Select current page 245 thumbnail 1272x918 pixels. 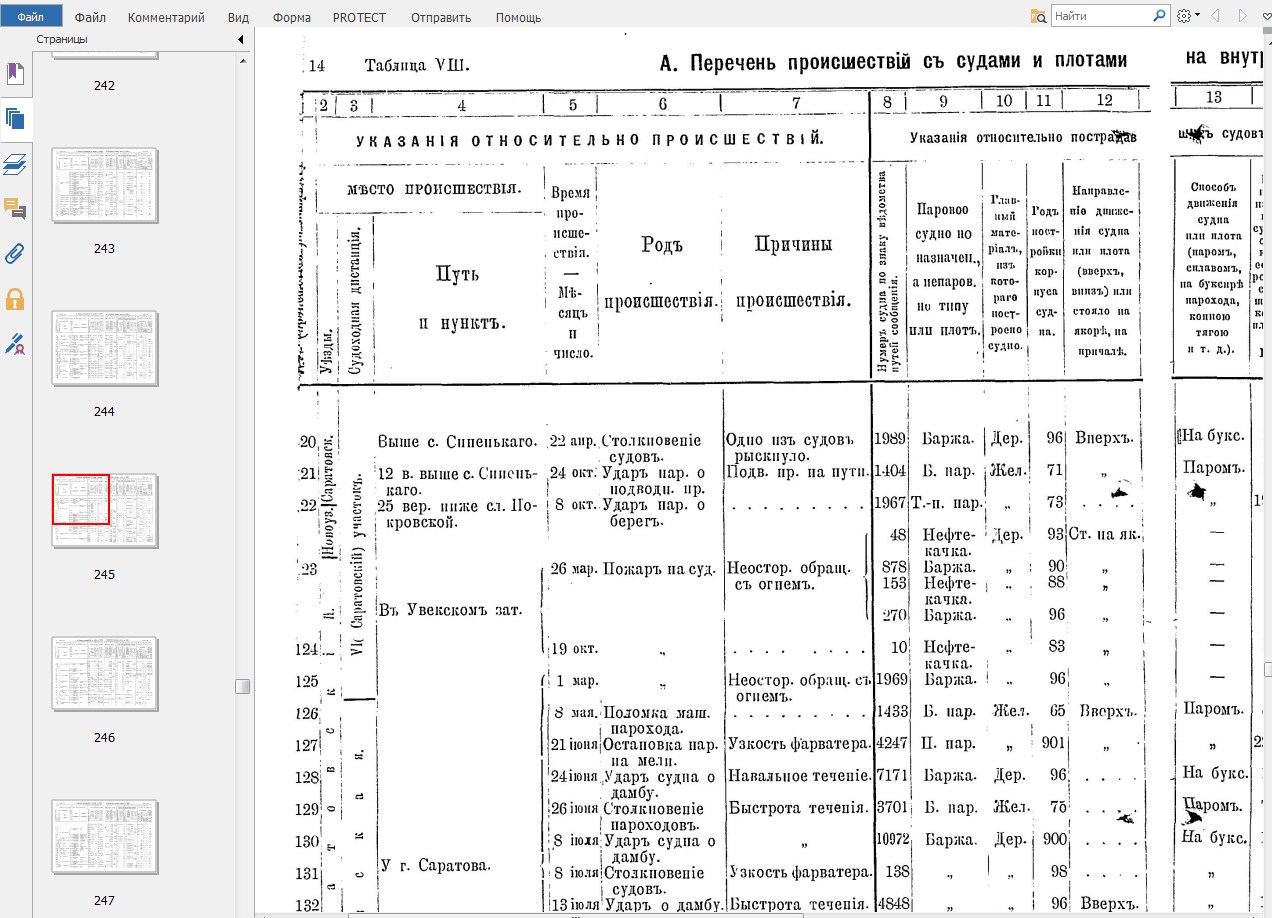pos(104,512)
